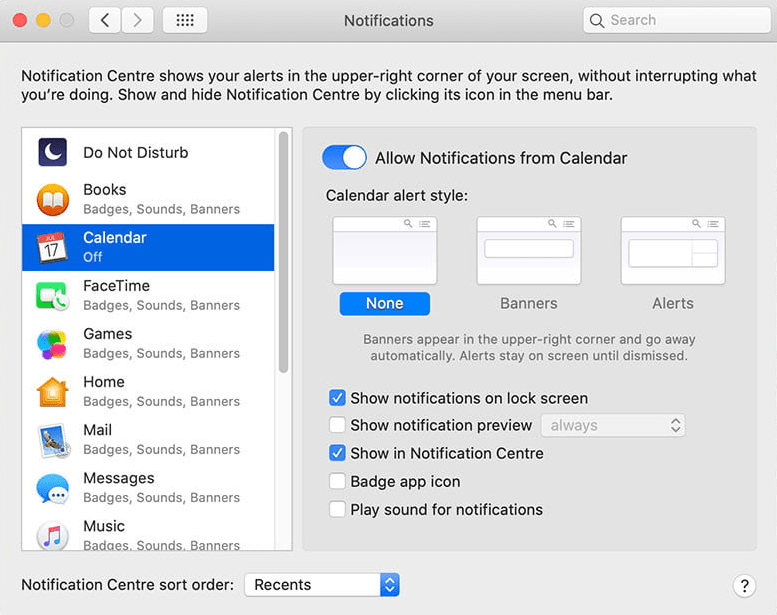Go back with the left arrow button
This screenshot has width=777, height=615.
(x=105, y=20)
